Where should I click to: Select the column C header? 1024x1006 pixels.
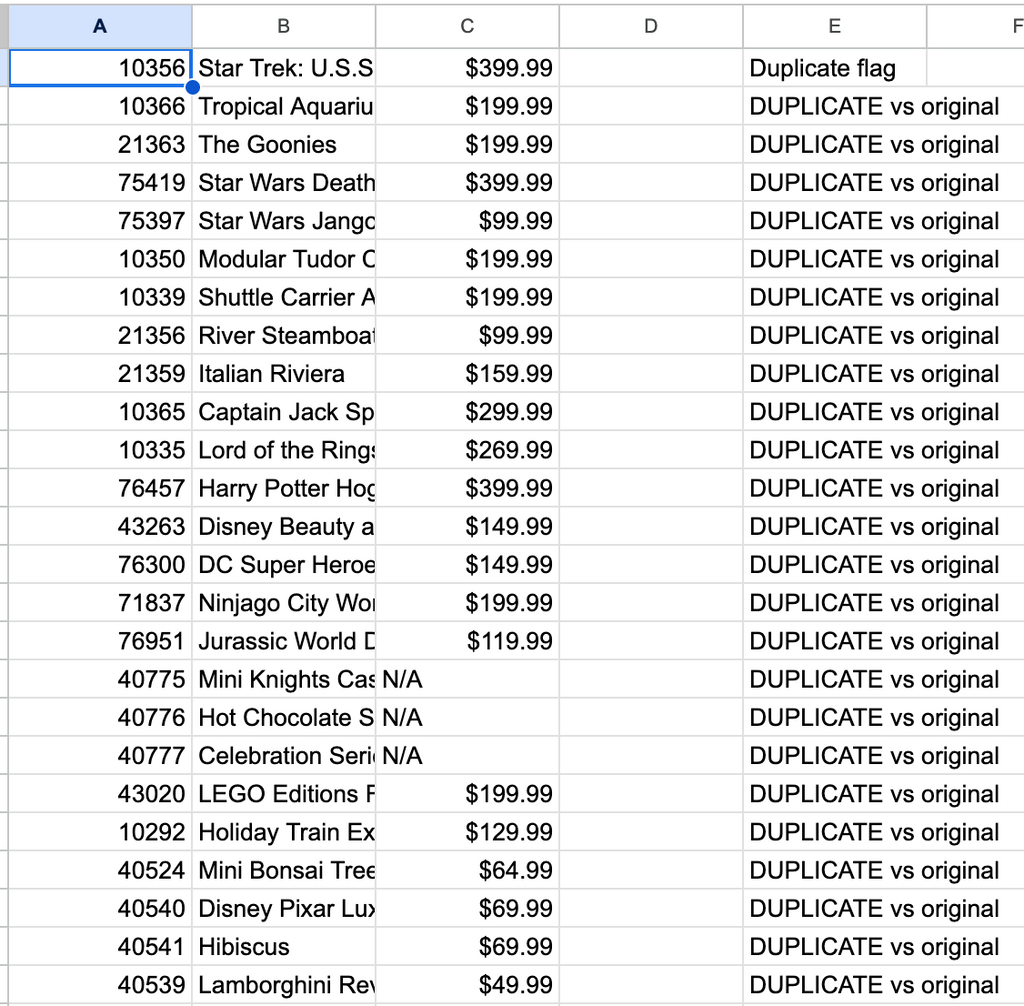click(466, 26)
